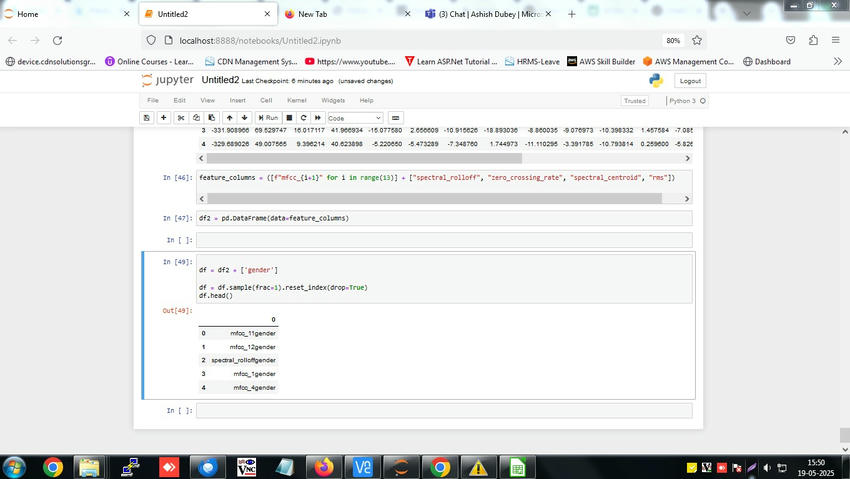
Task: Close the Untitled2 browser tab
Action: [267, 14]
